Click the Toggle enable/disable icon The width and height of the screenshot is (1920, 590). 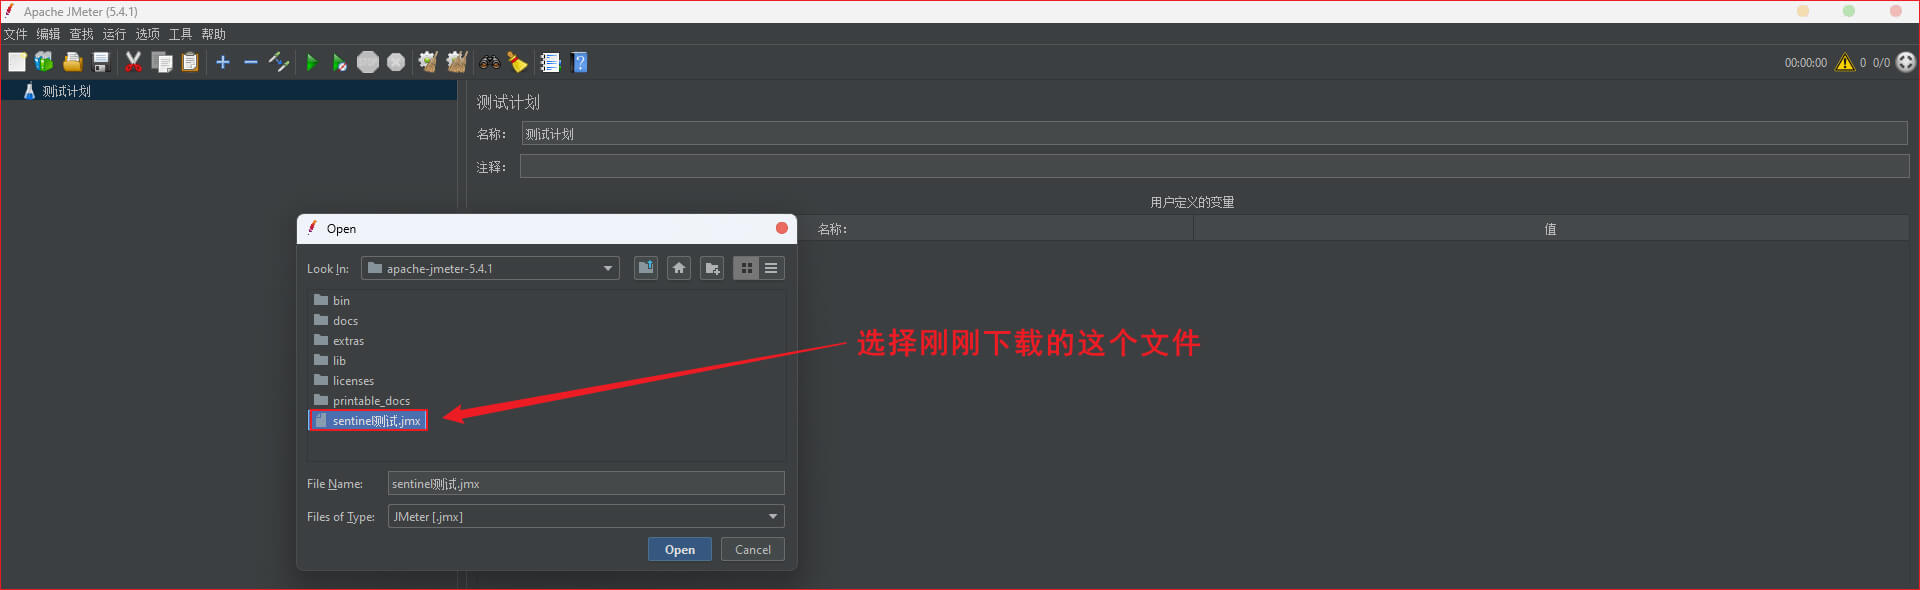(279, 62)
